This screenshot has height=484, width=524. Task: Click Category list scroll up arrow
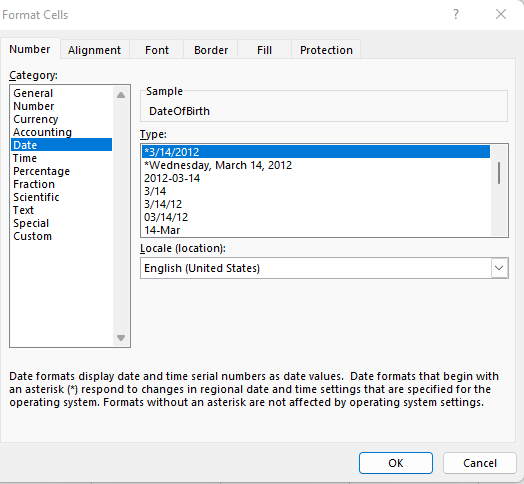(121, 95)
